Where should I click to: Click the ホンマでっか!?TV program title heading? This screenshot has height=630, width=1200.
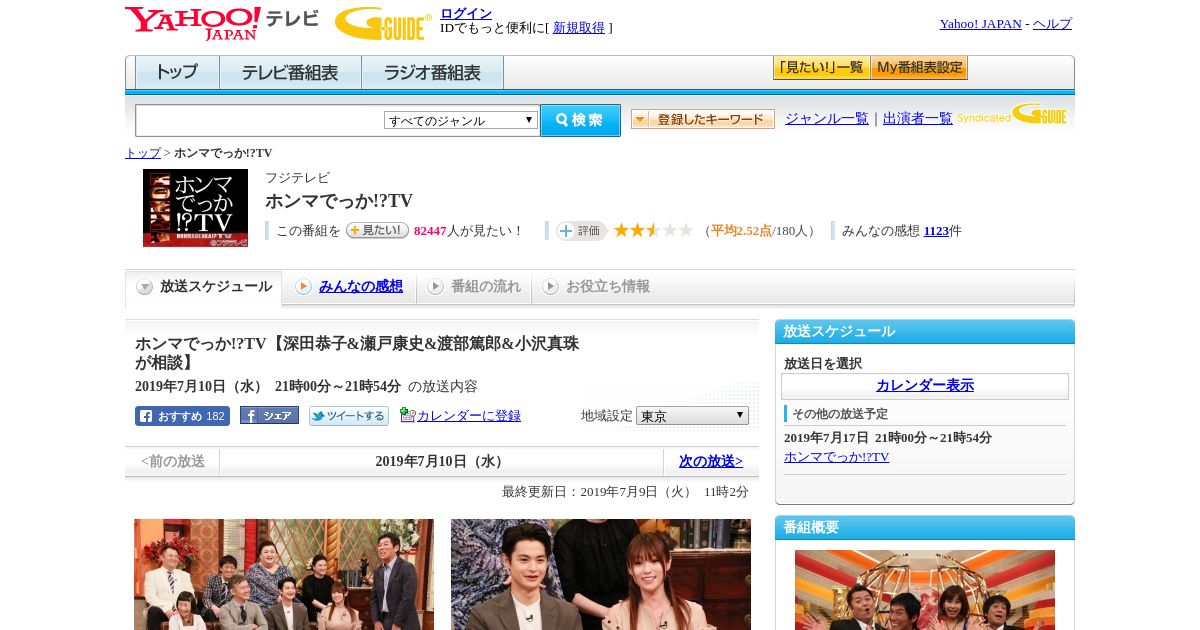tap(339, 201)
